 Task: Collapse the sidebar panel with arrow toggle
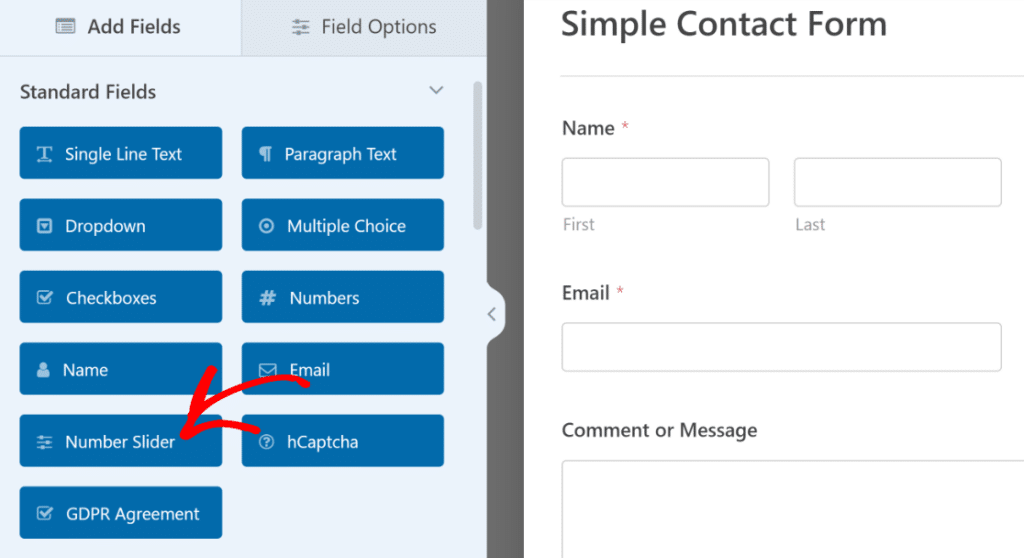(491, 314)
